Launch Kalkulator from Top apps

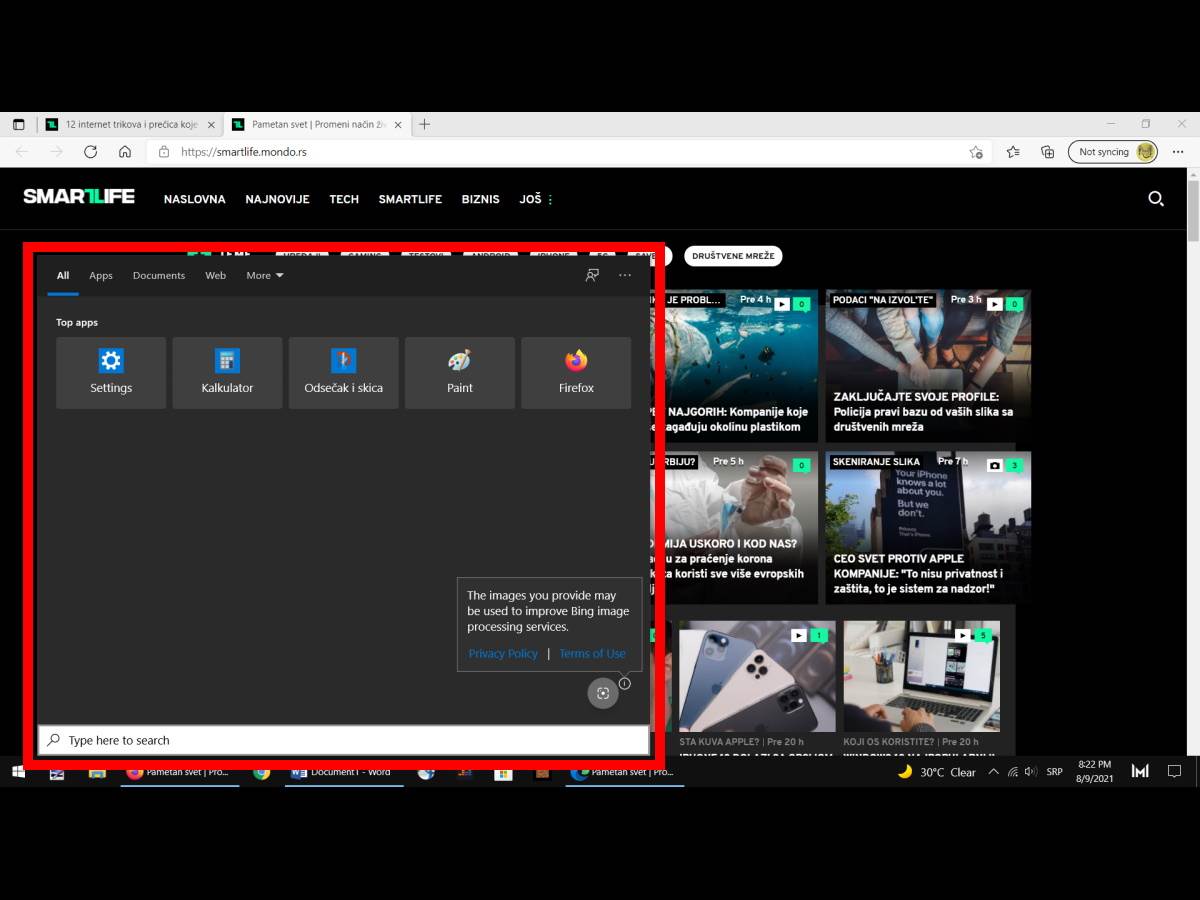click(x=227, y=372)
